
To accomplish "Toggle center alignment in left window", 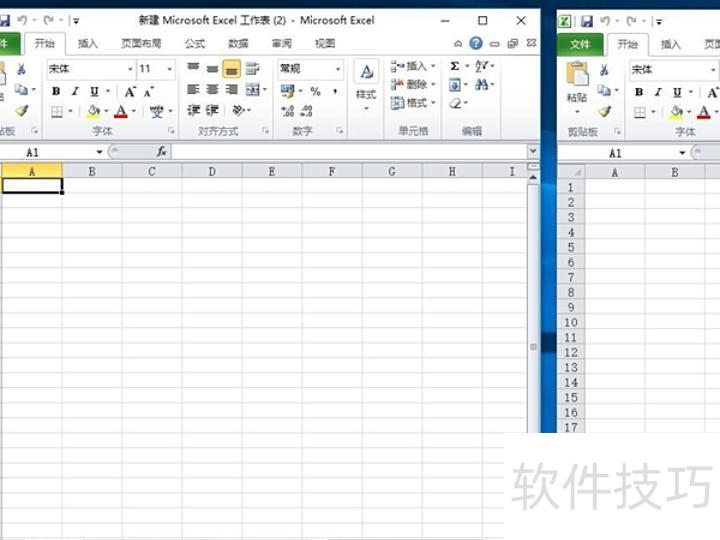I will 212,89.
